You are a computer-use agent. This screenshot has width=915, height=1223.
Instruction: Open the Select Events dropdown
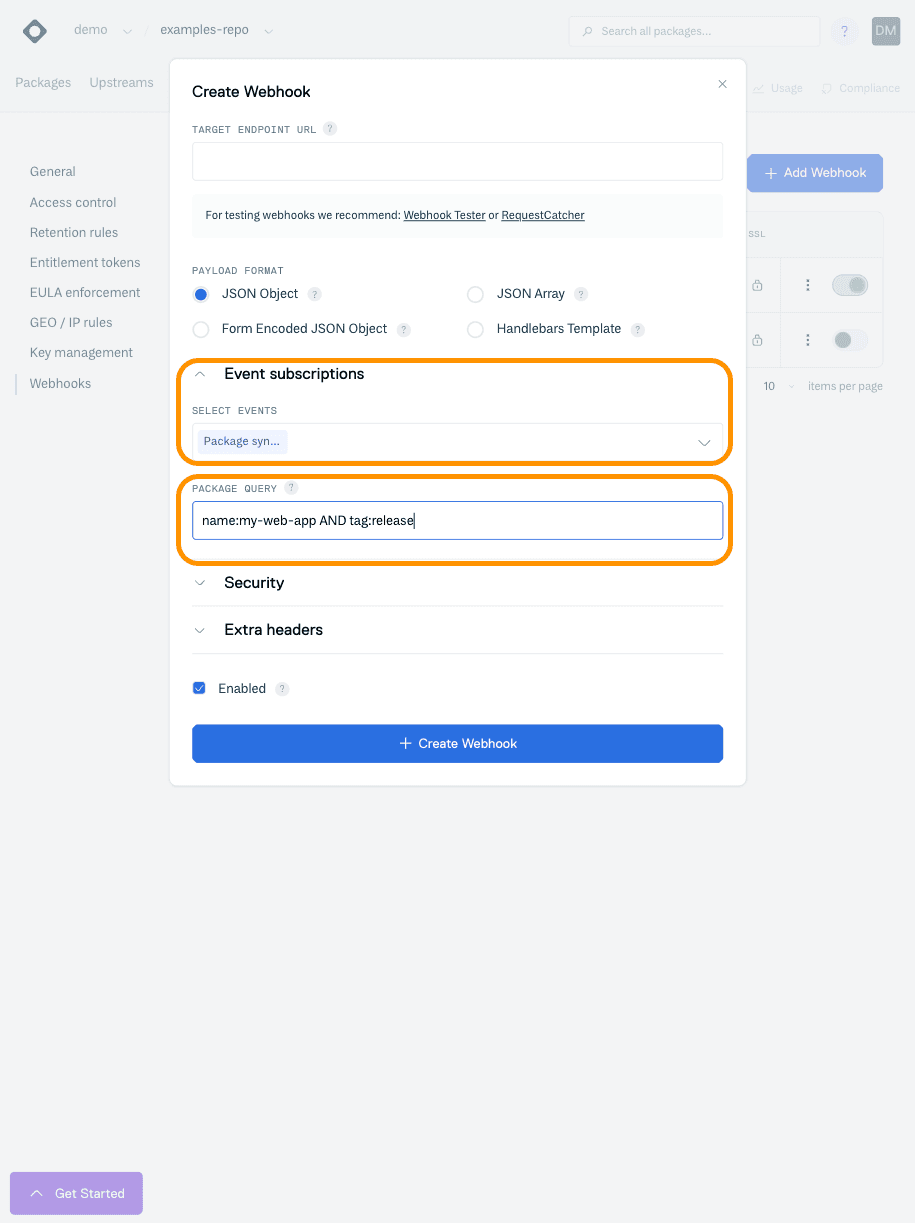coord(703,441)
